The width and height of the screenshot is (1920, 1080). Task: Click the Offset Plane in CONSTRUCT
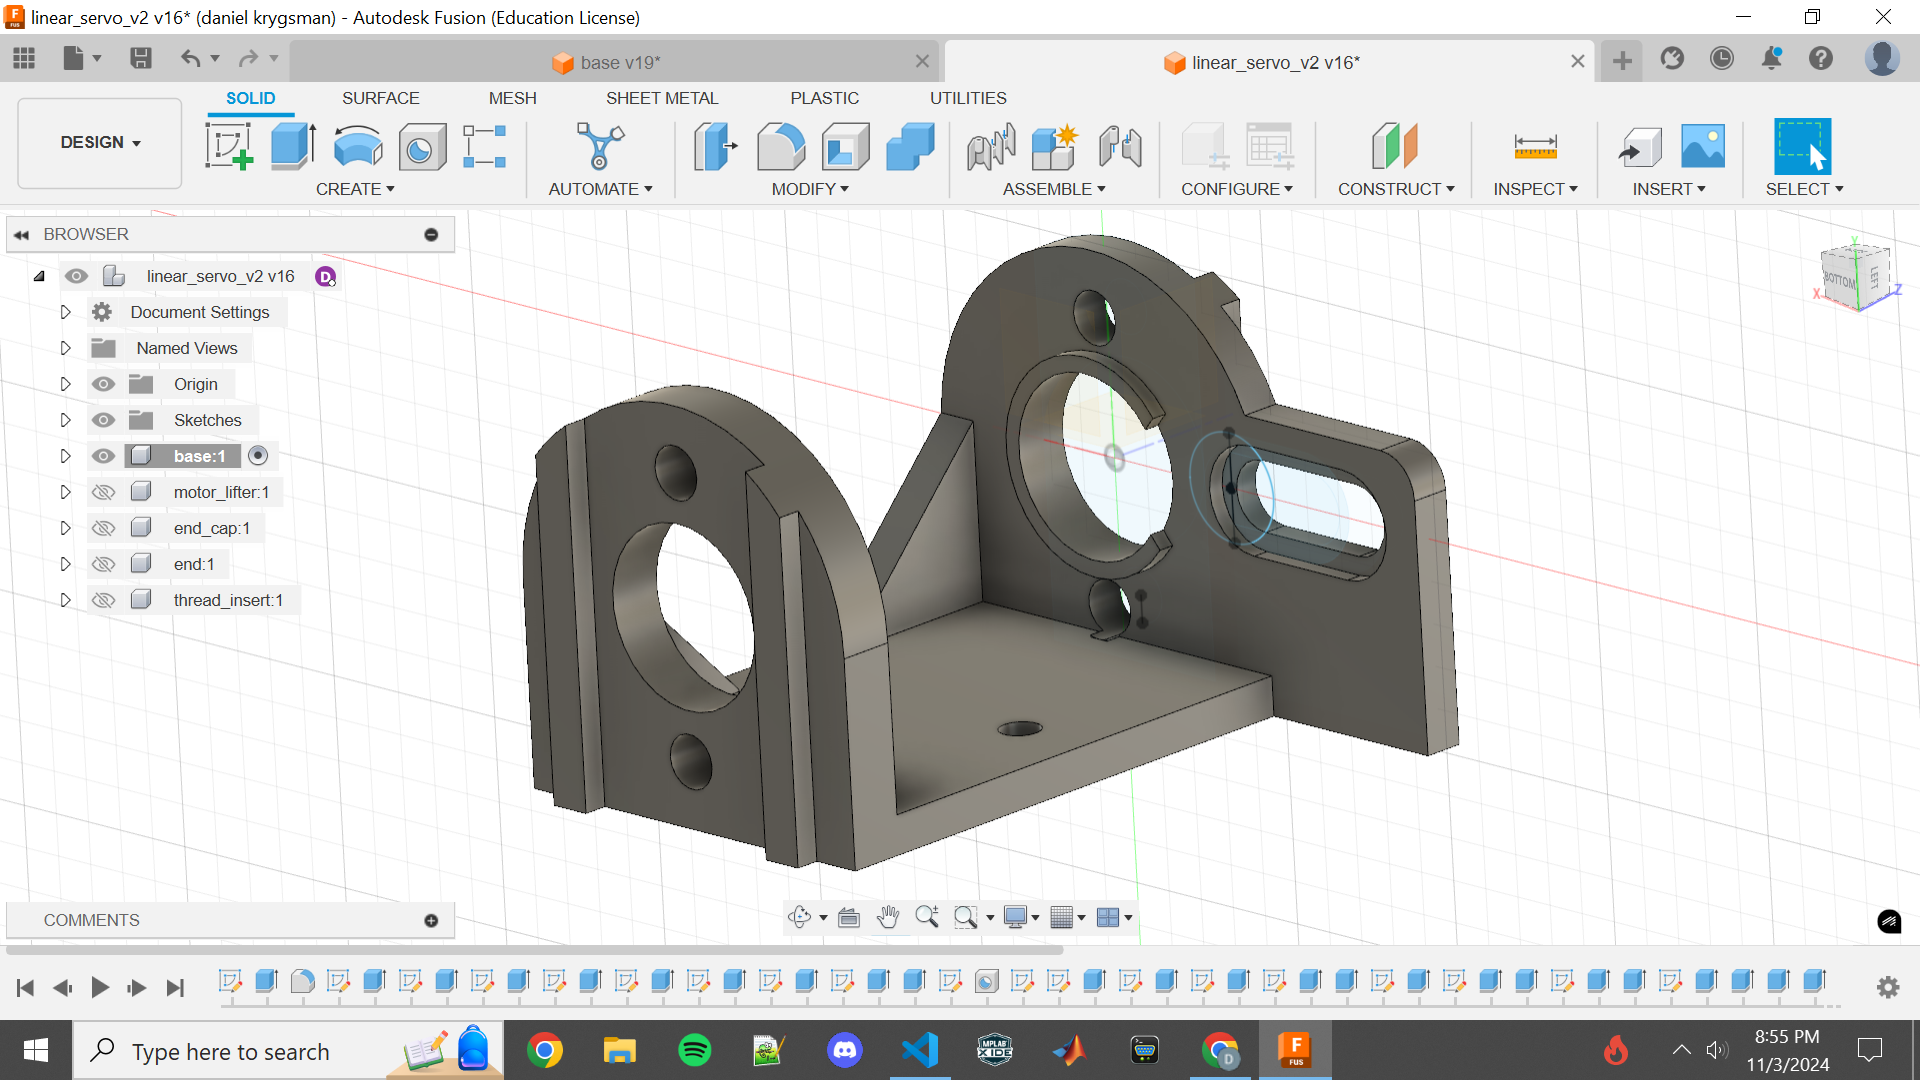1393,145
